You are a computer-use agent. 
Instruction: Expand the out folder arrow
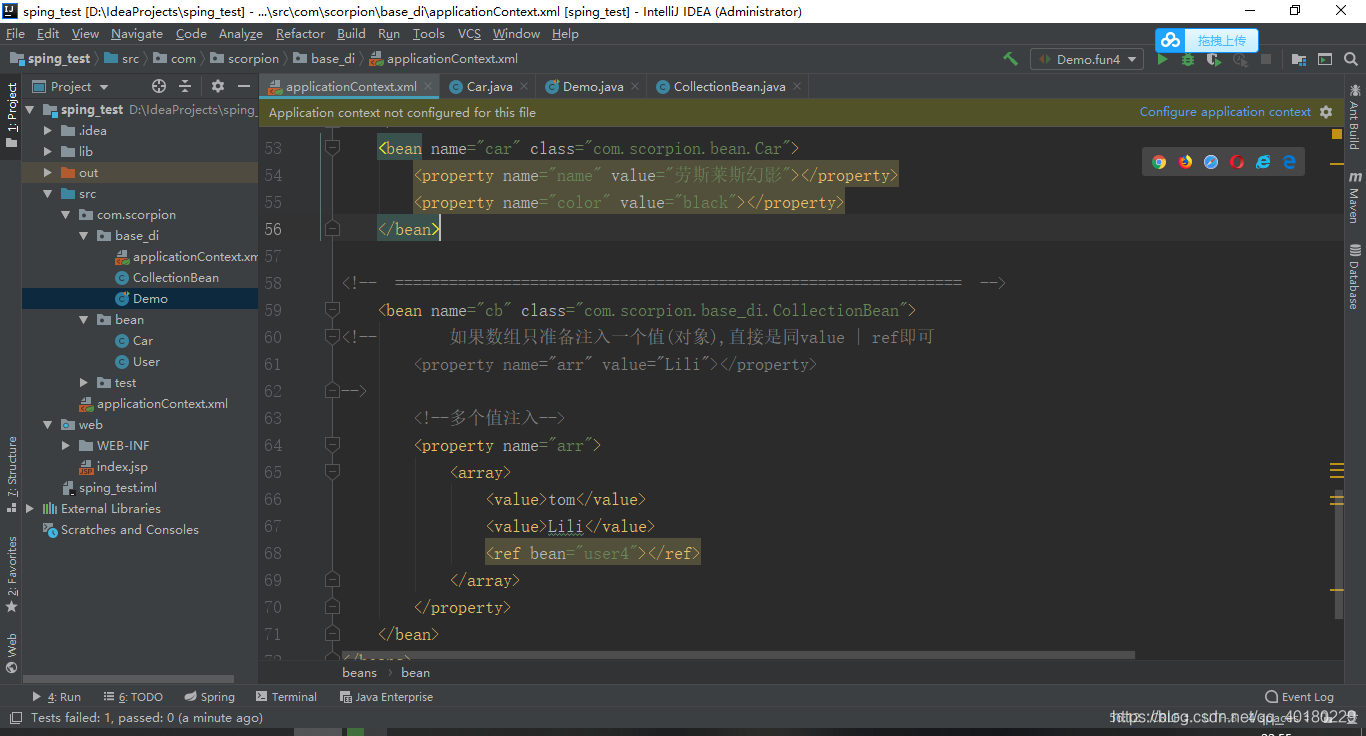[x=48, y=172]
